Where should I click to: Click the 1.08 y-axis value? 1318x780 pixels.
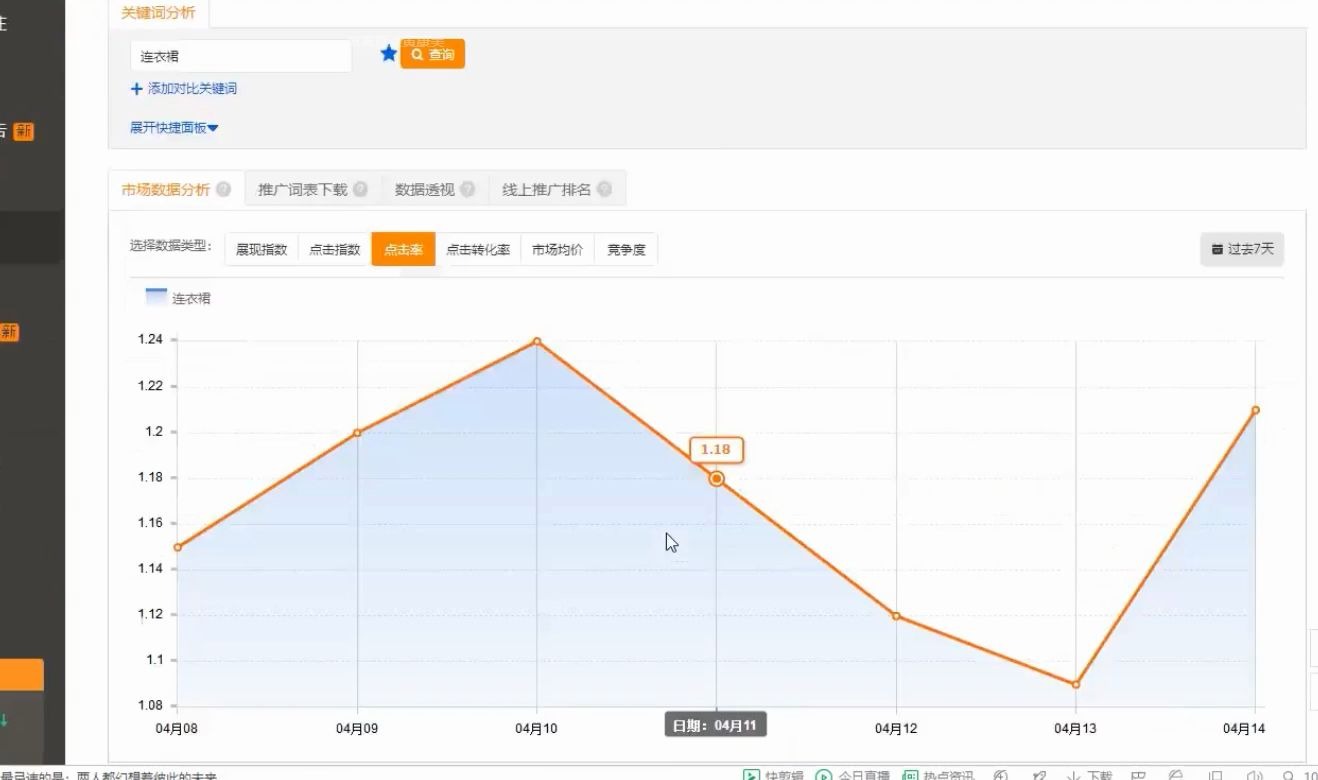[150, 706]
